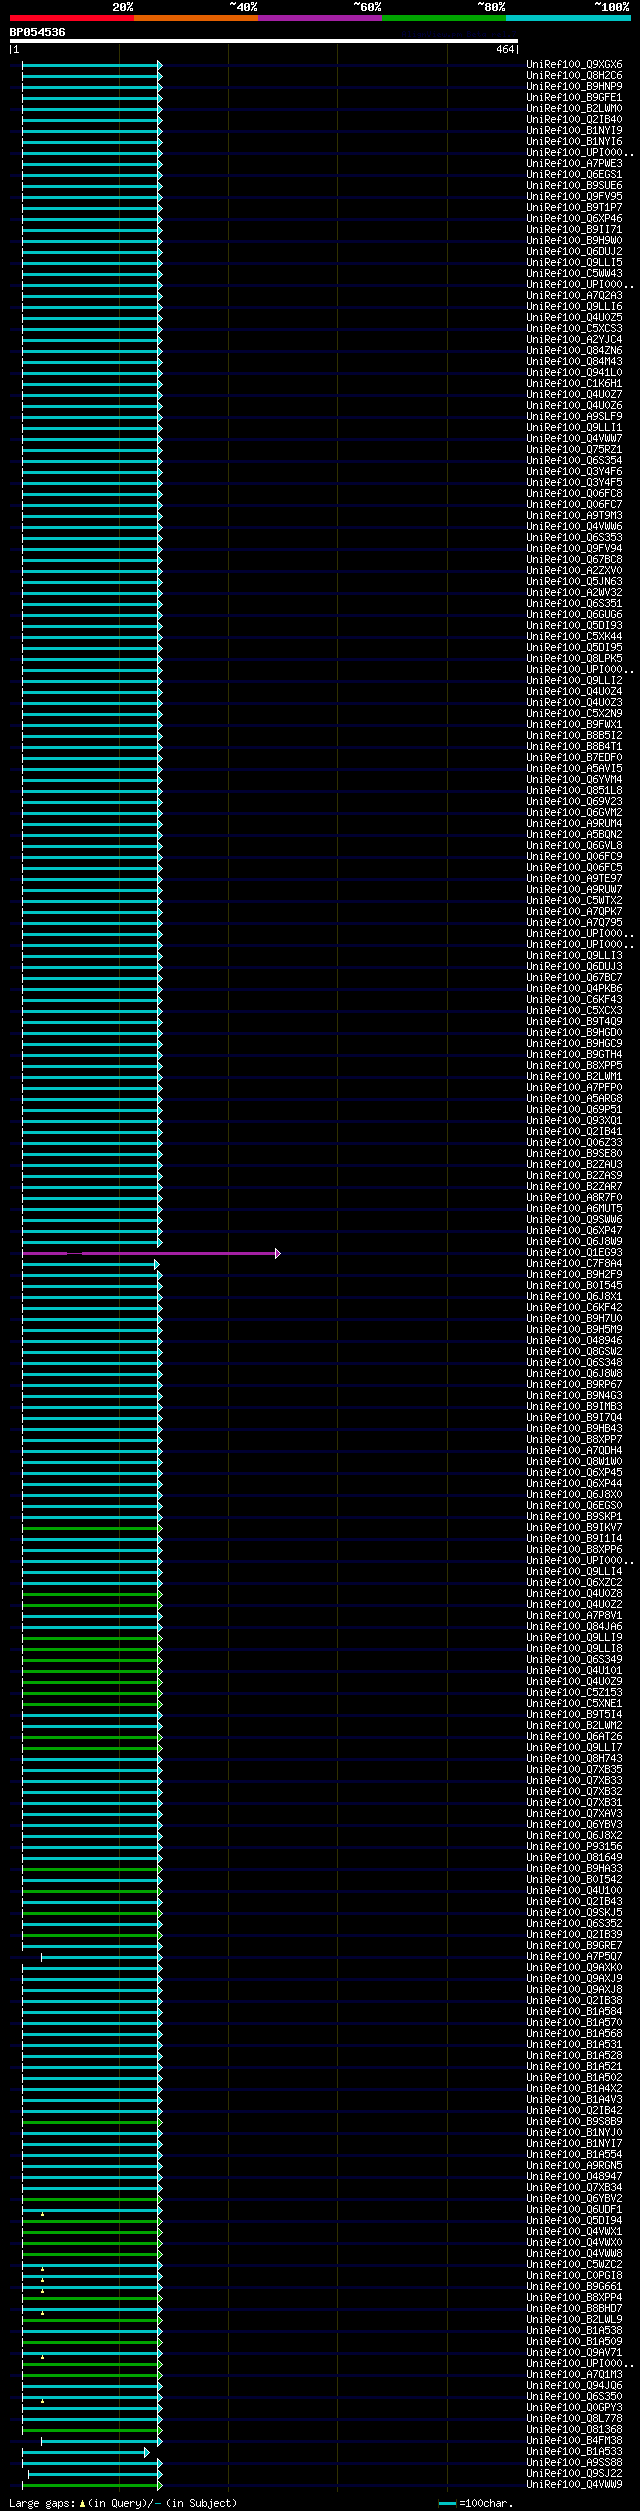Viewport: 640px width, 2511px height.
Task: Select the UniRef100_B9T1P7 label
Action: pos(574,208)
